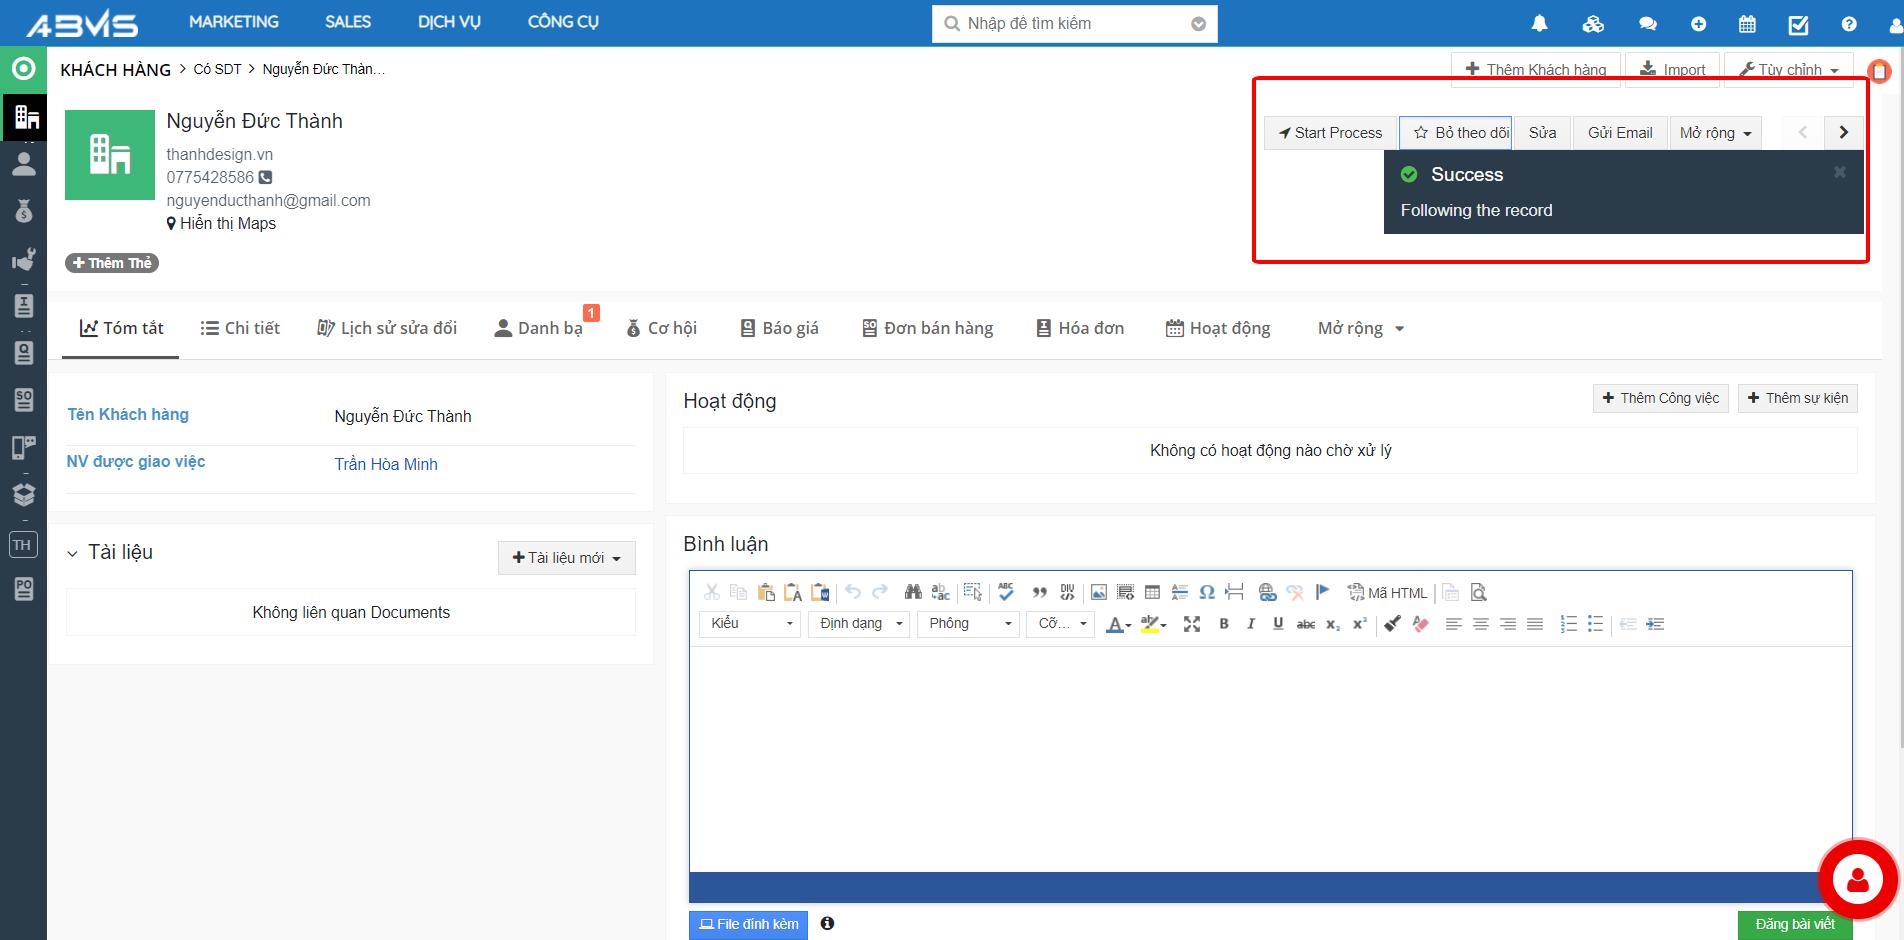Switch to the Chi tiết tab
The height and width of the screenshot is (940, 1904).
click(240, 328)
